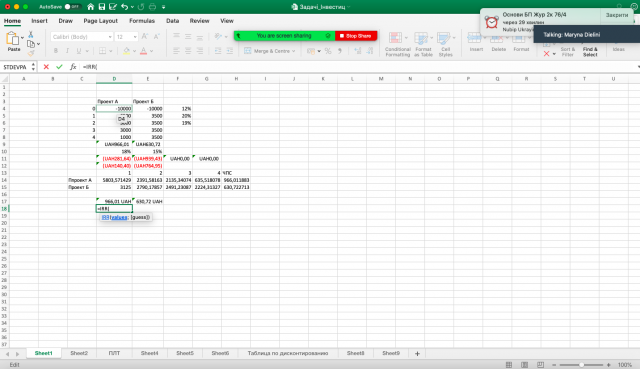Increase the cell indent
The width and height of the screenshot is (640, 369).
pos(230,51)
